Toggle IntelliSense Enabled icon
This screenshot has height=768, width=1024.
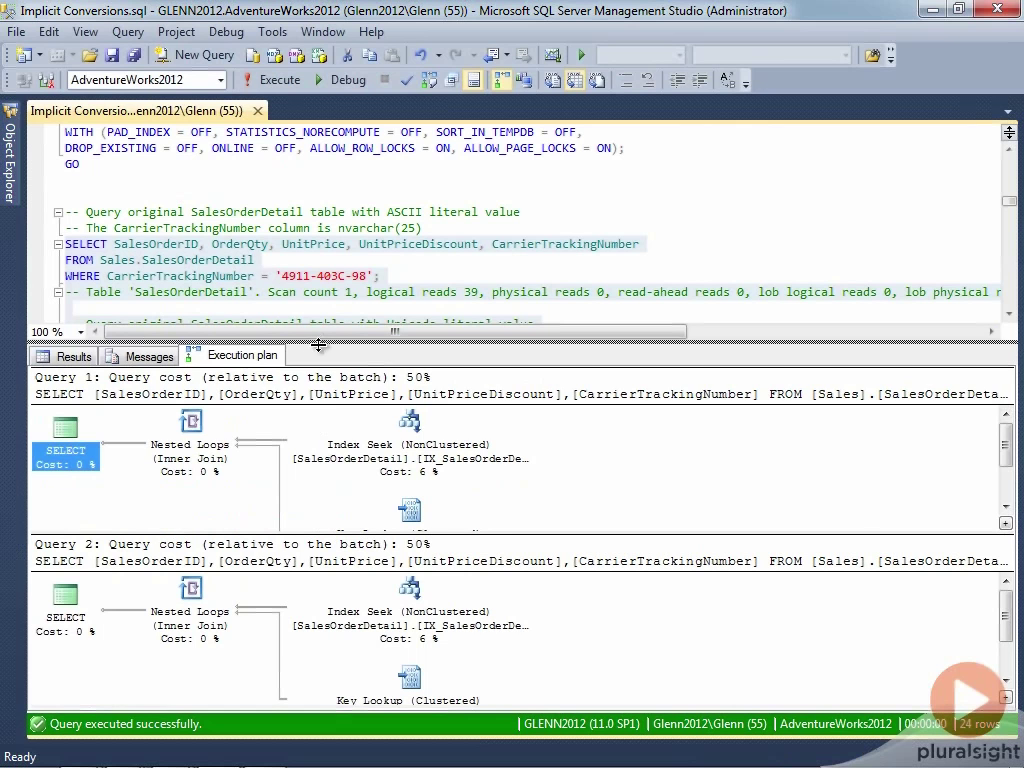coord(474,80)
